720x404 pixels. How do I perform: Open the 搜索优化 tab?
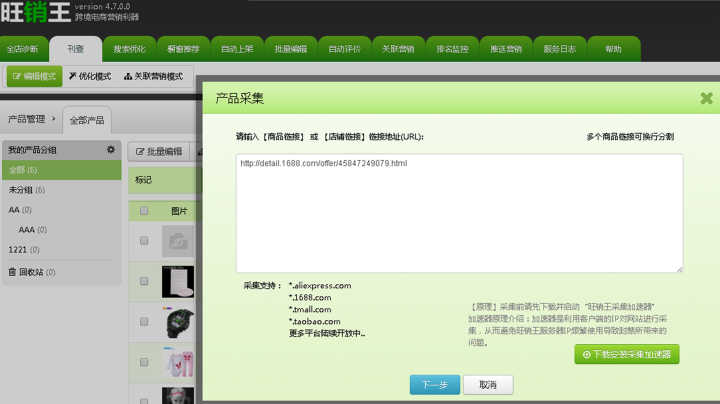click(129, 49)
